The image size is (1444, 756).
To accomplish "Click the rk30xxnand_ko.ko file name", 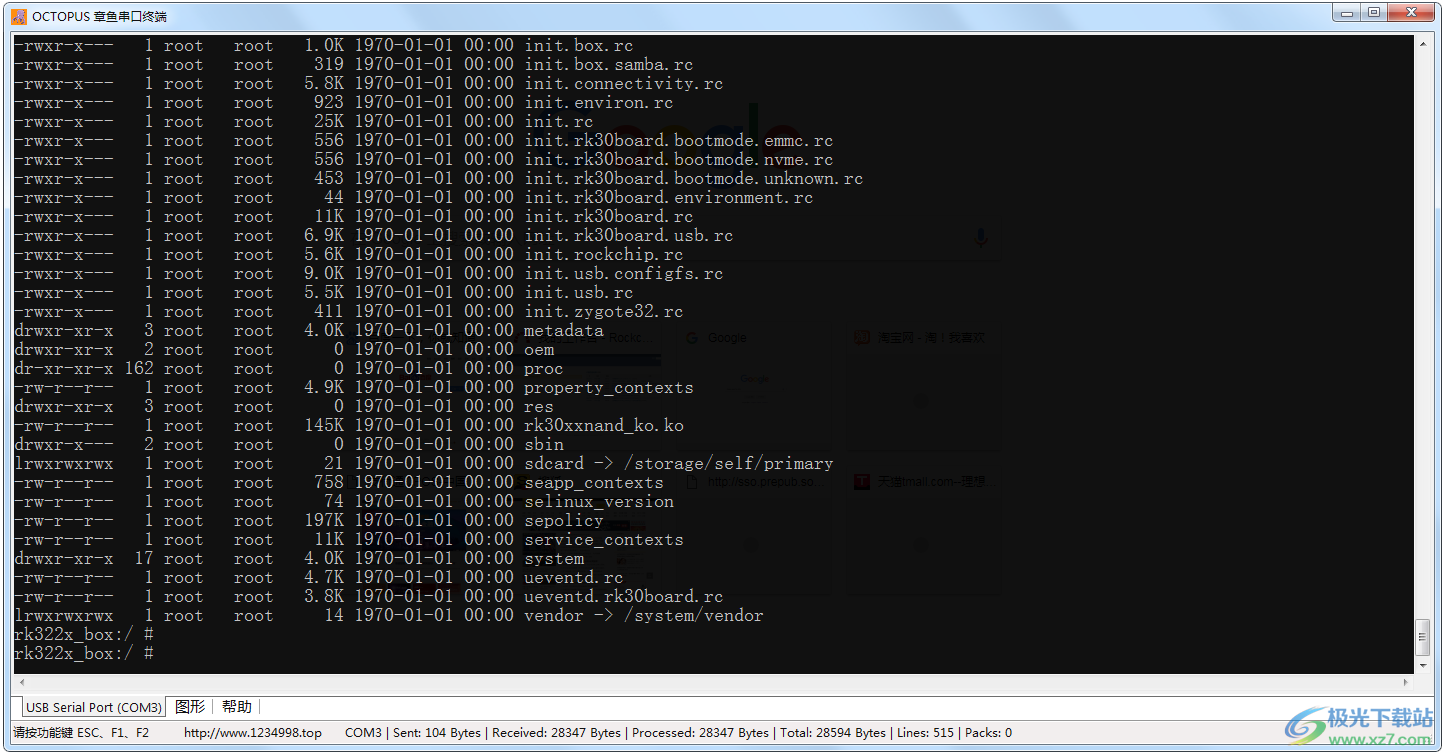I will coord(604,425).
